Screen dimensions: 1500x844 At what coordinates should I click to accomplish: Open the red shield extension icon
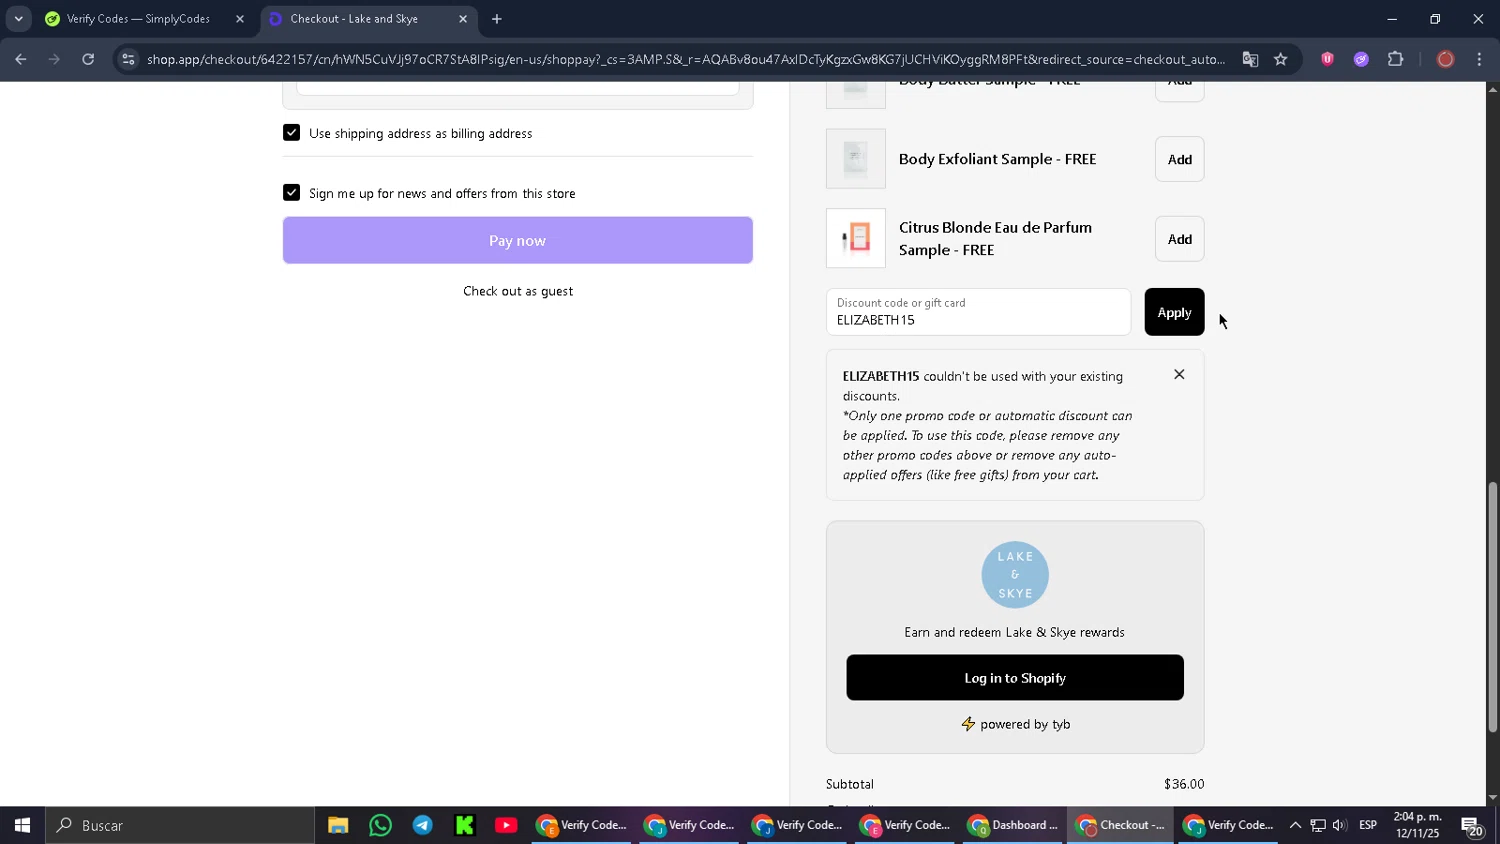[x=1327, y=60]
